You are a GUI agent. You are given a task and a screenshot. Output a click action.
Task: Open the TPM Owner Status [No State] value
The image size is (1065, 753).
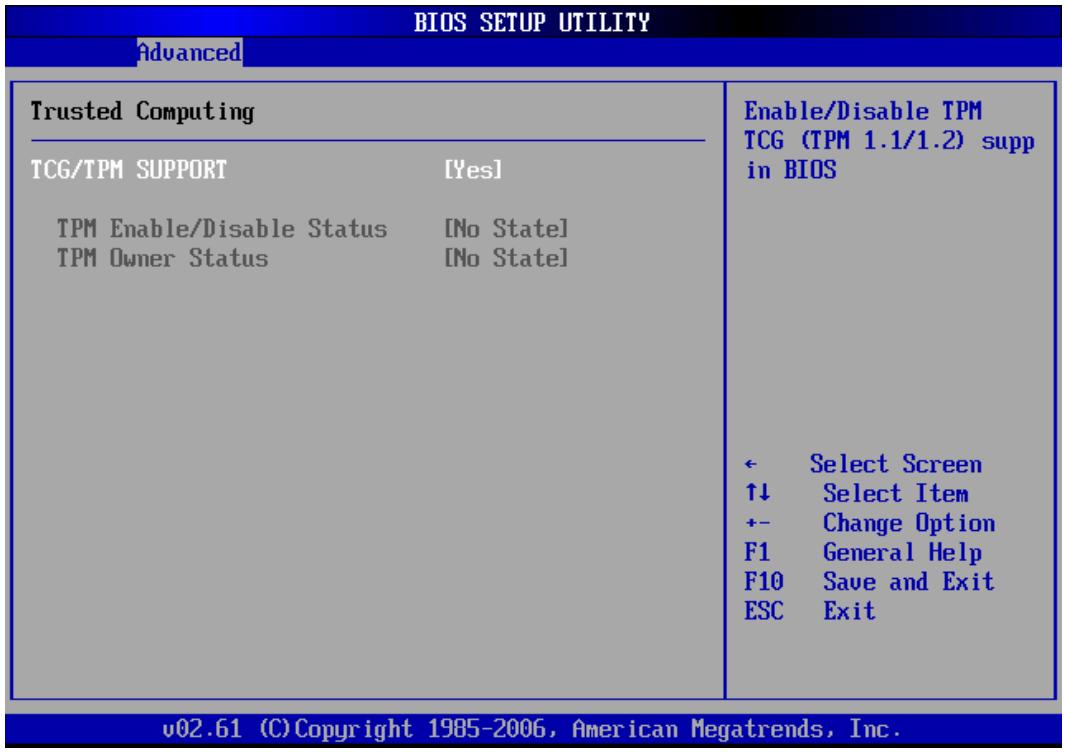click(506, 258)
